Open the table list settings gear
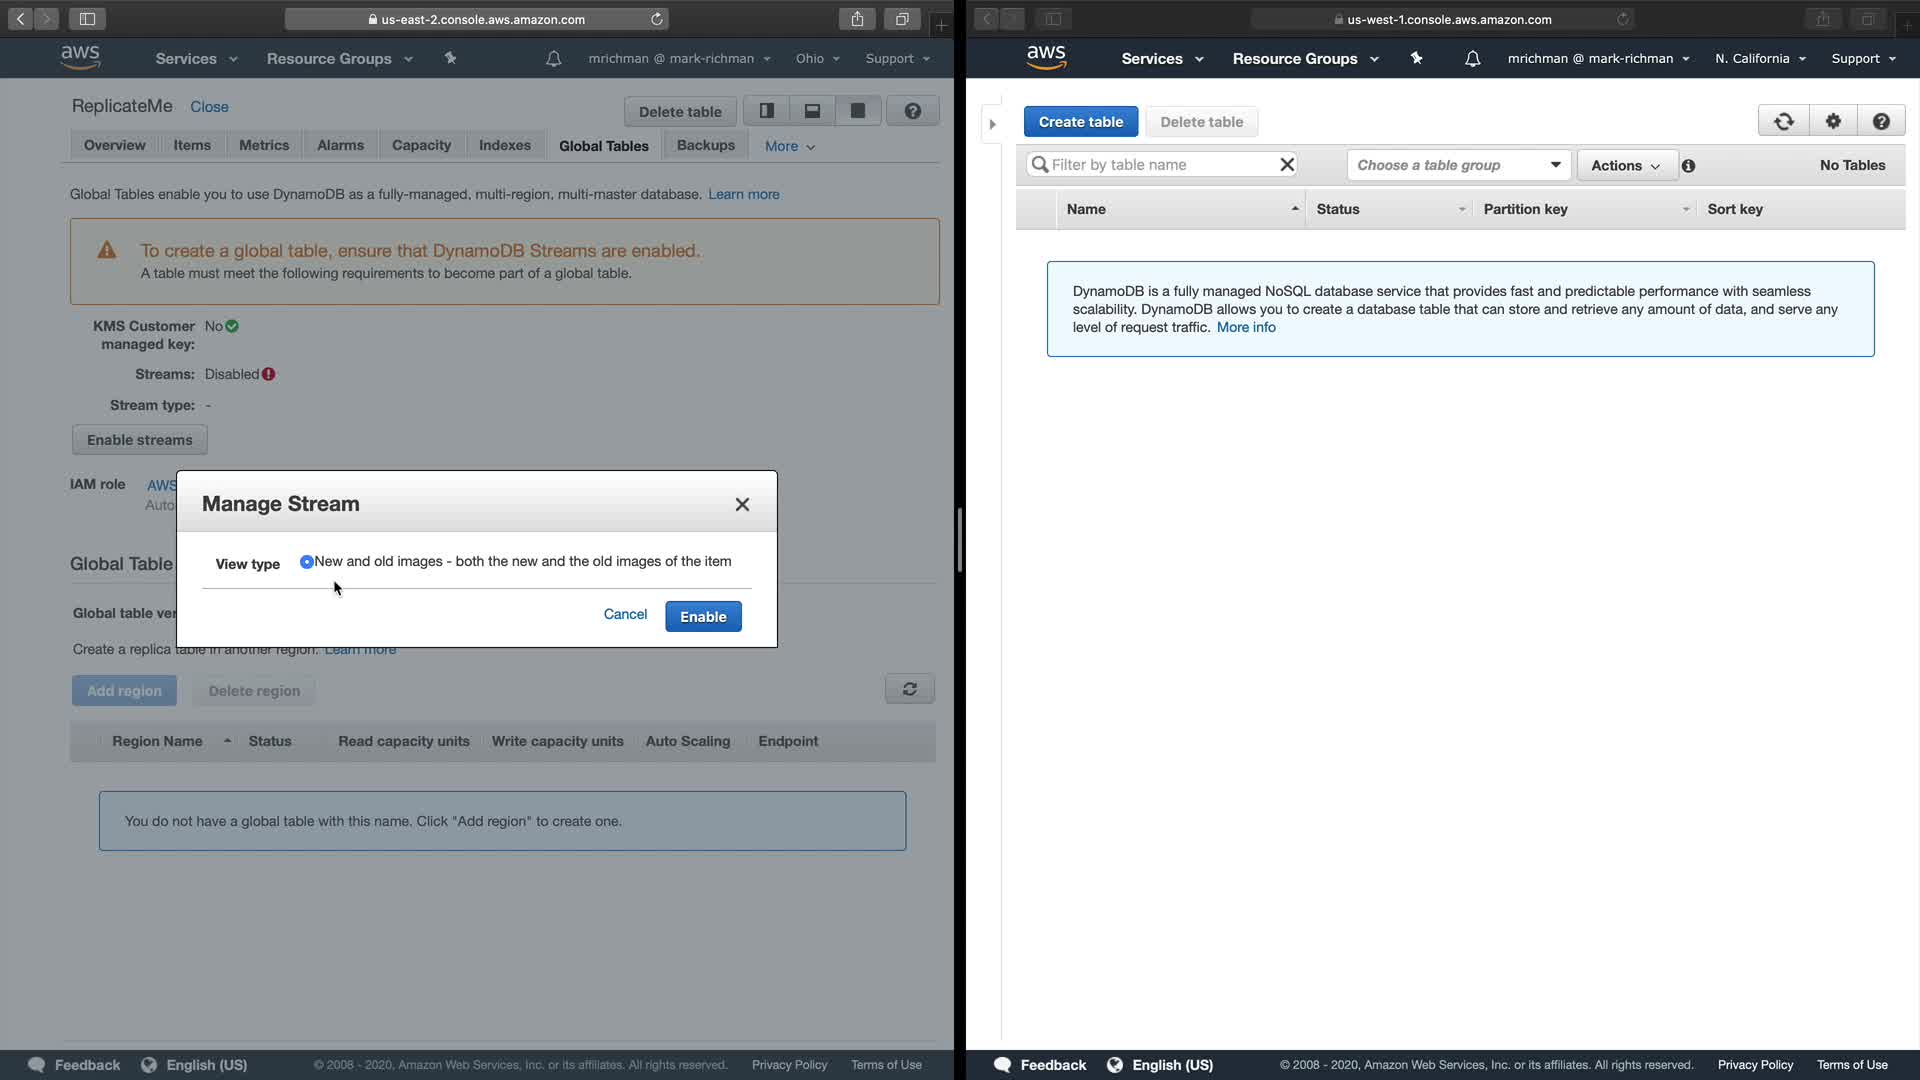 [x=1832, y=122]
